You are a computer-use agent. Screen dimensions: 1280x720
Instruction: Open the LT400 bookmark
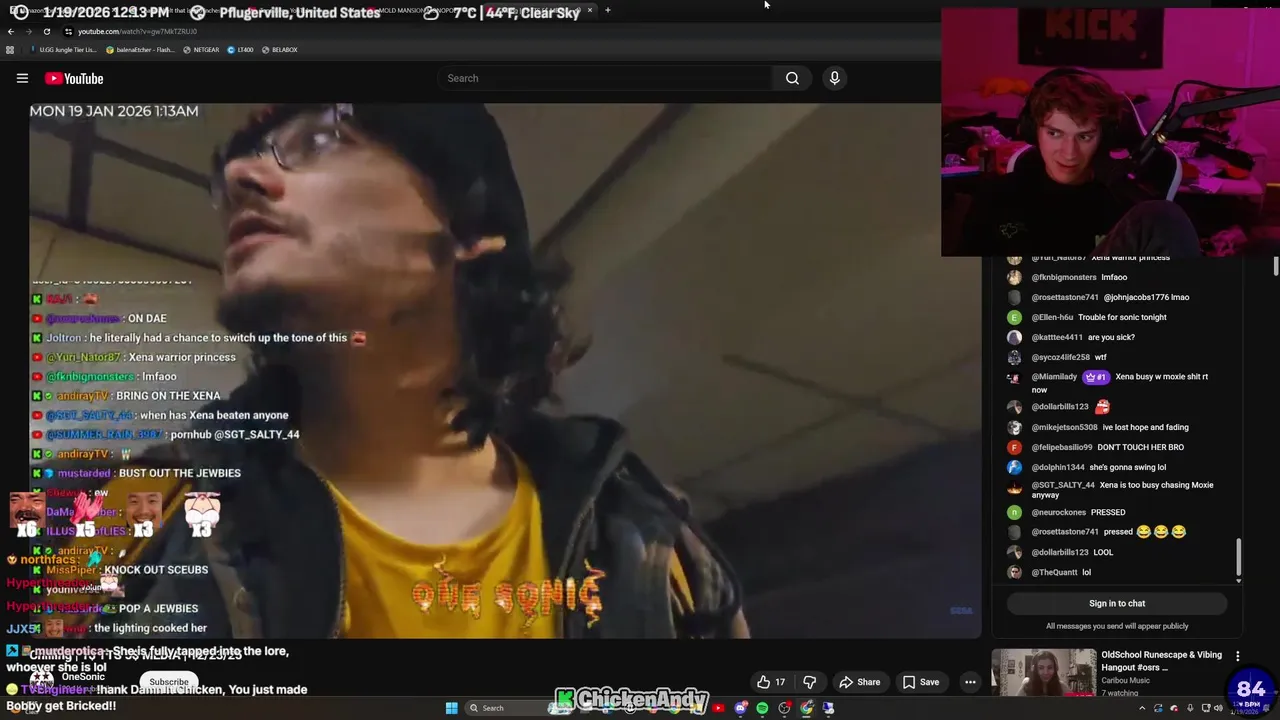click(x=240, y=49)
